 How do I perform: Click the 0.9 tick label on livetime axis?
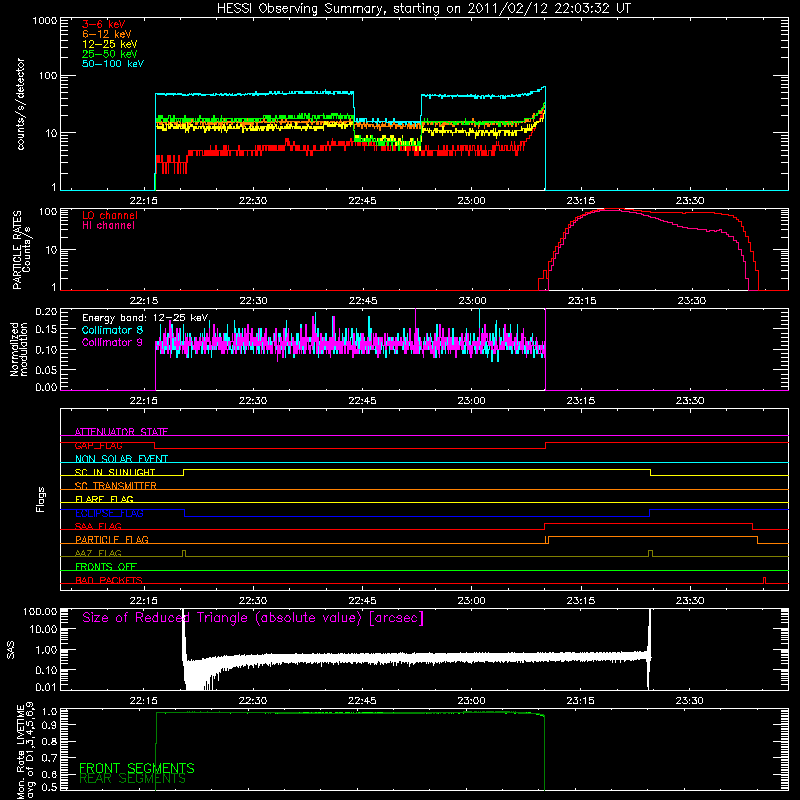point(51,724)
